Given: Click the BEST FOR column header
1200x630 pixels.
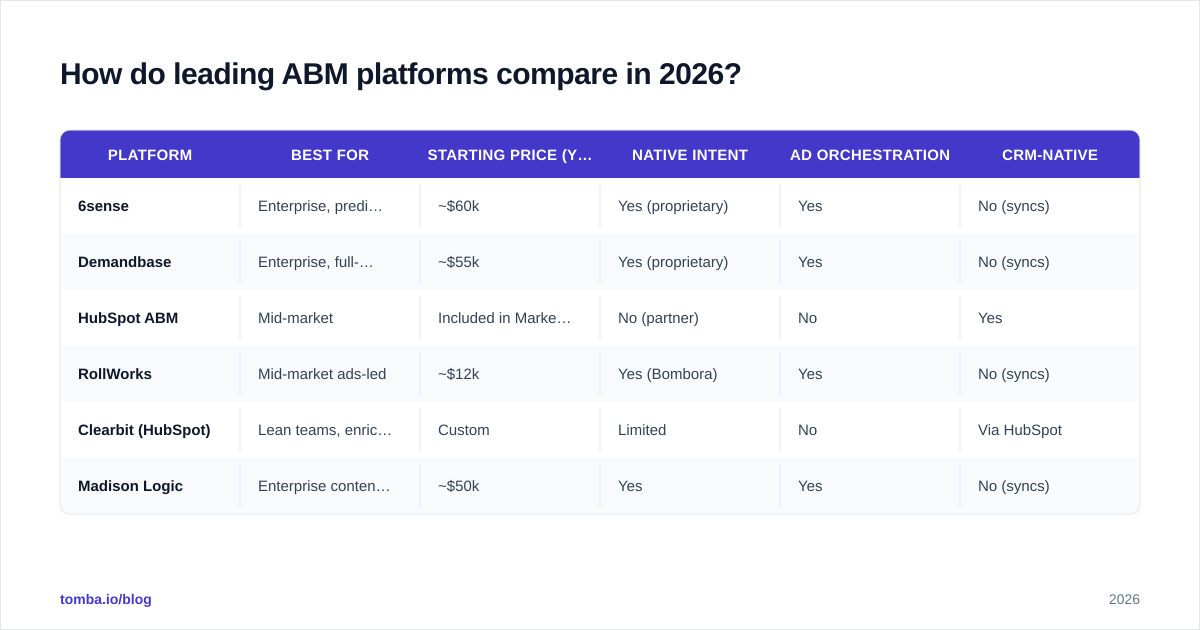Looking at the screenshot, I should point(330,155).
